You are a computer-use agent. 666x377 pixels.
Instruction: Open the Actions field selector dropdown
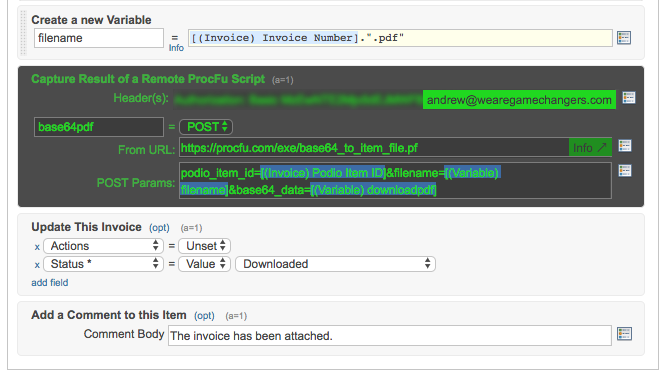point(103,246)
